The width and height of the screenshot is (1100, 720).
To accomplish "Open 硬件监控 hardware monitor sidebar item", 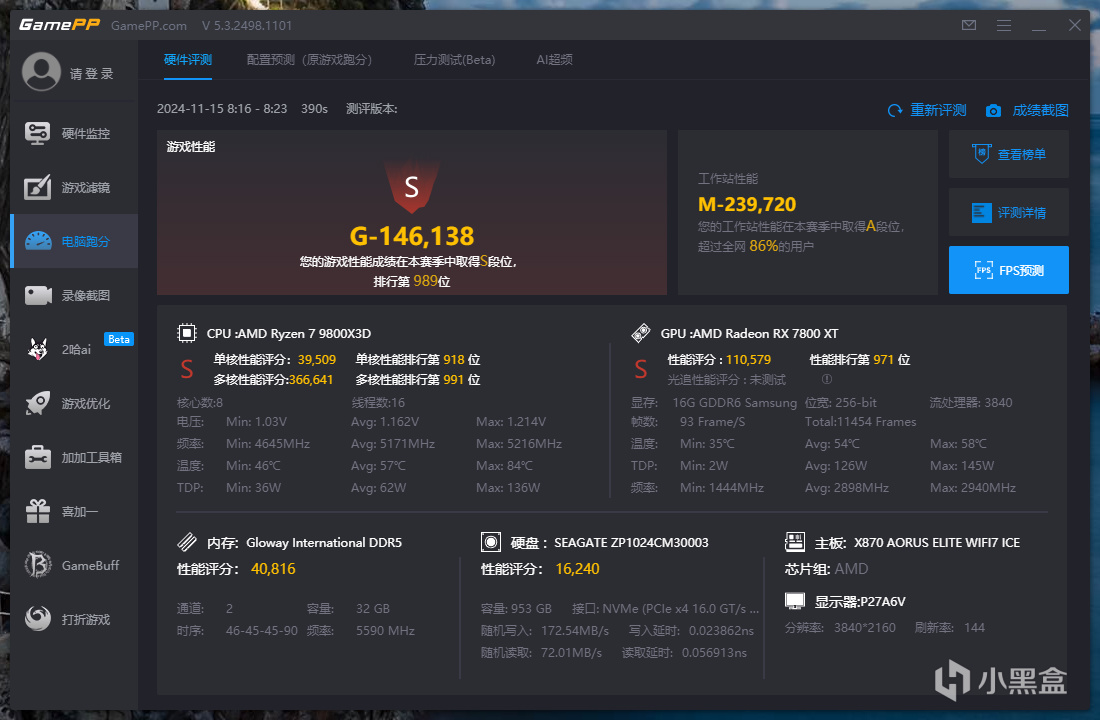I will click(74, 133).
